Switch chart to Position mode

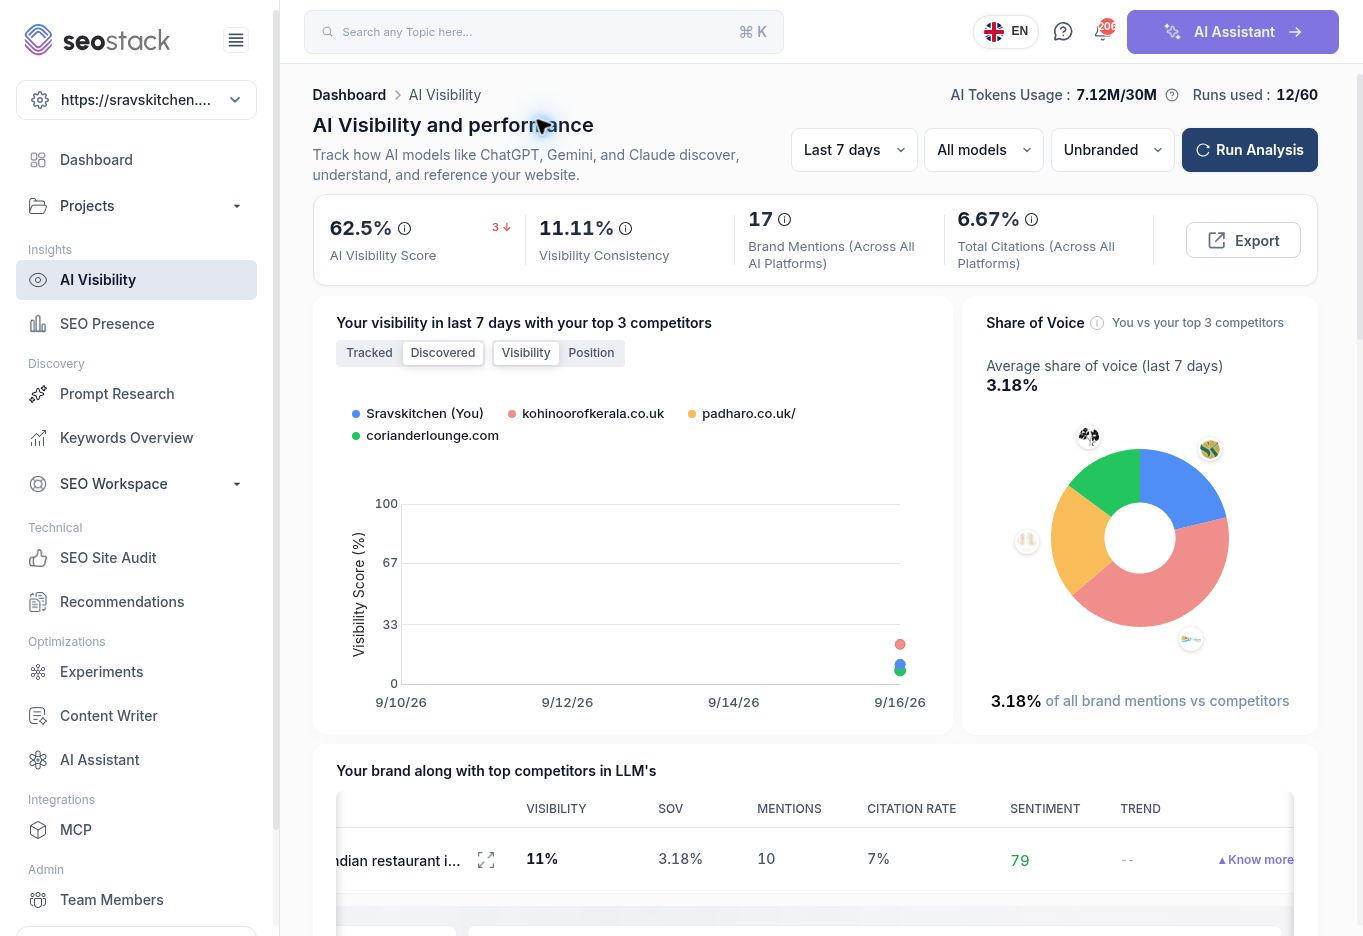591,353
